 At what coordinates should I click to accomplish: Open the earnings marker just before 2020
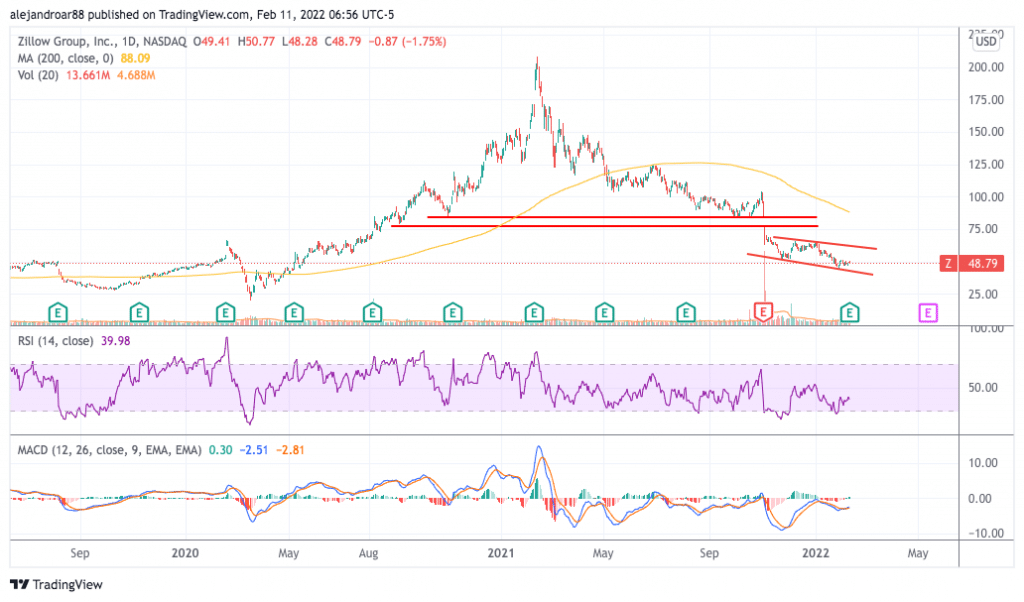click(x=139, y=313)
